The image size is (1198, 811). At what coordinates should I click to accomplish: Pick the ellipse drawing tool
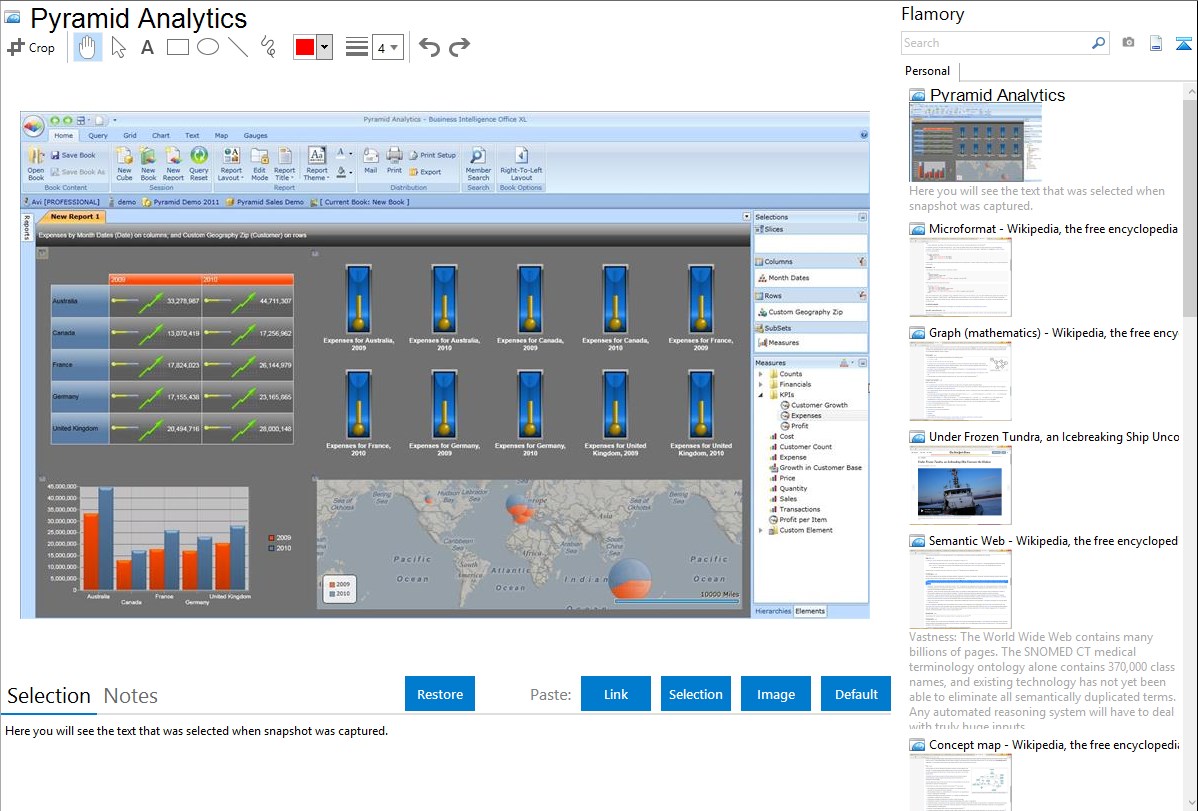click(208, 47)
